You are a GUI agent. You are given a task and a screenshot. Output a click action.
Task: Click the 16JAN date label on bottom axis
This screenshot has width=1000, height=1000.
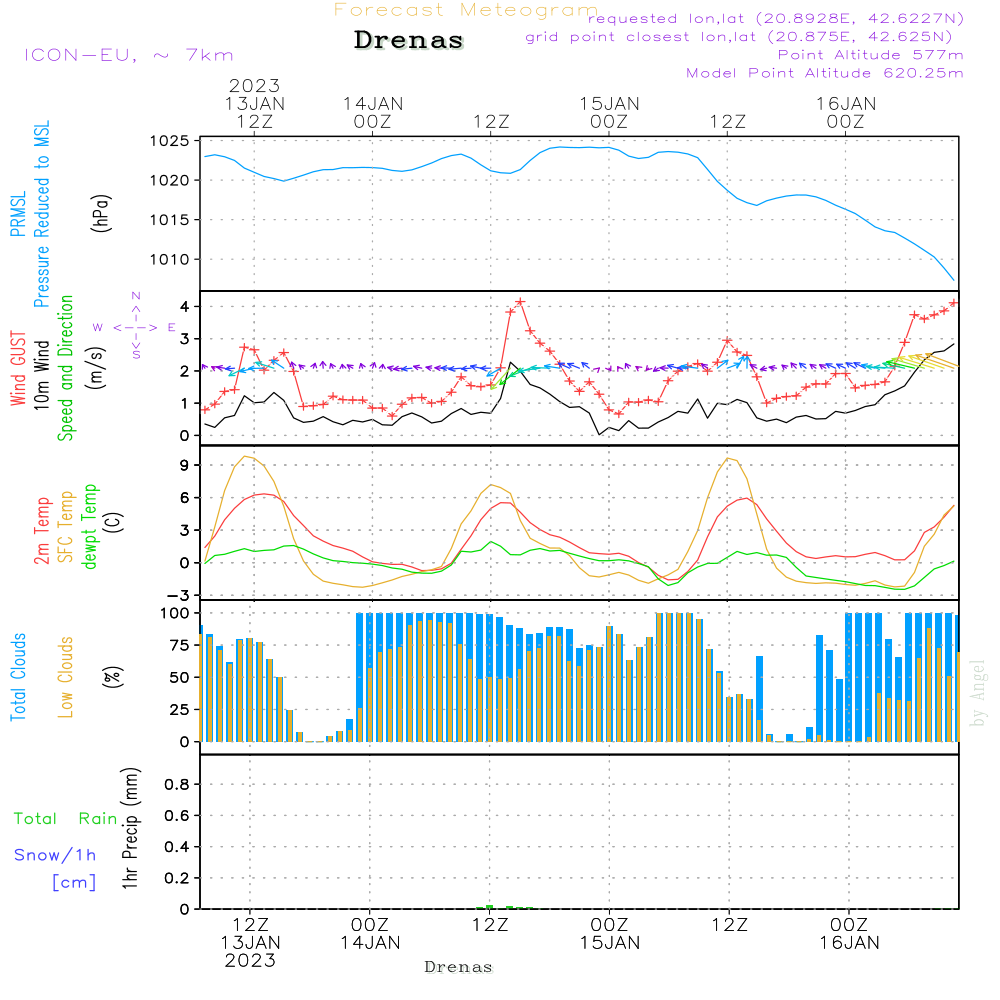point(849,942)
